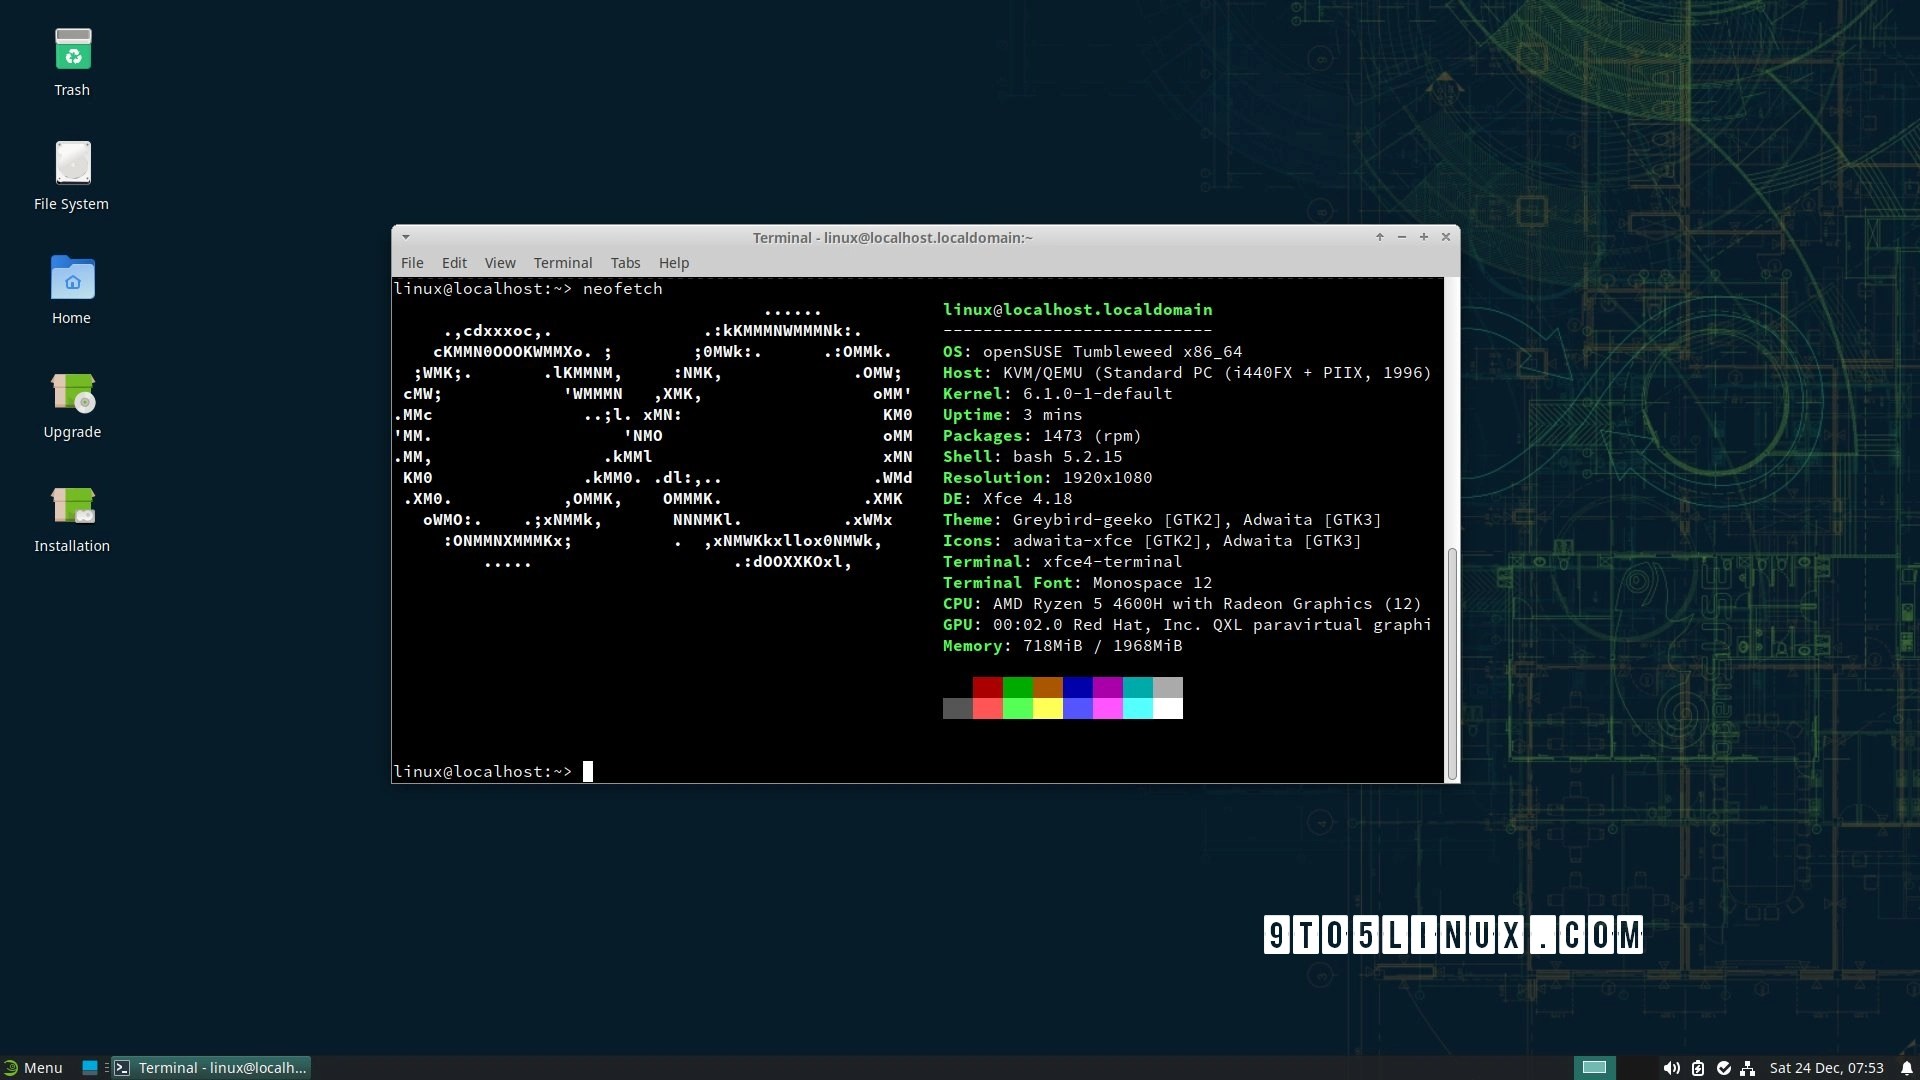Click the battery power manager icon

pos(1698,1068)
